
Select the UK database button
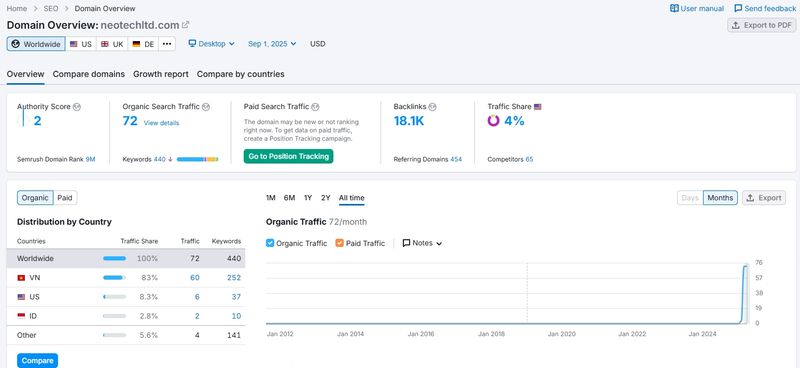click(x=112, y=44)
